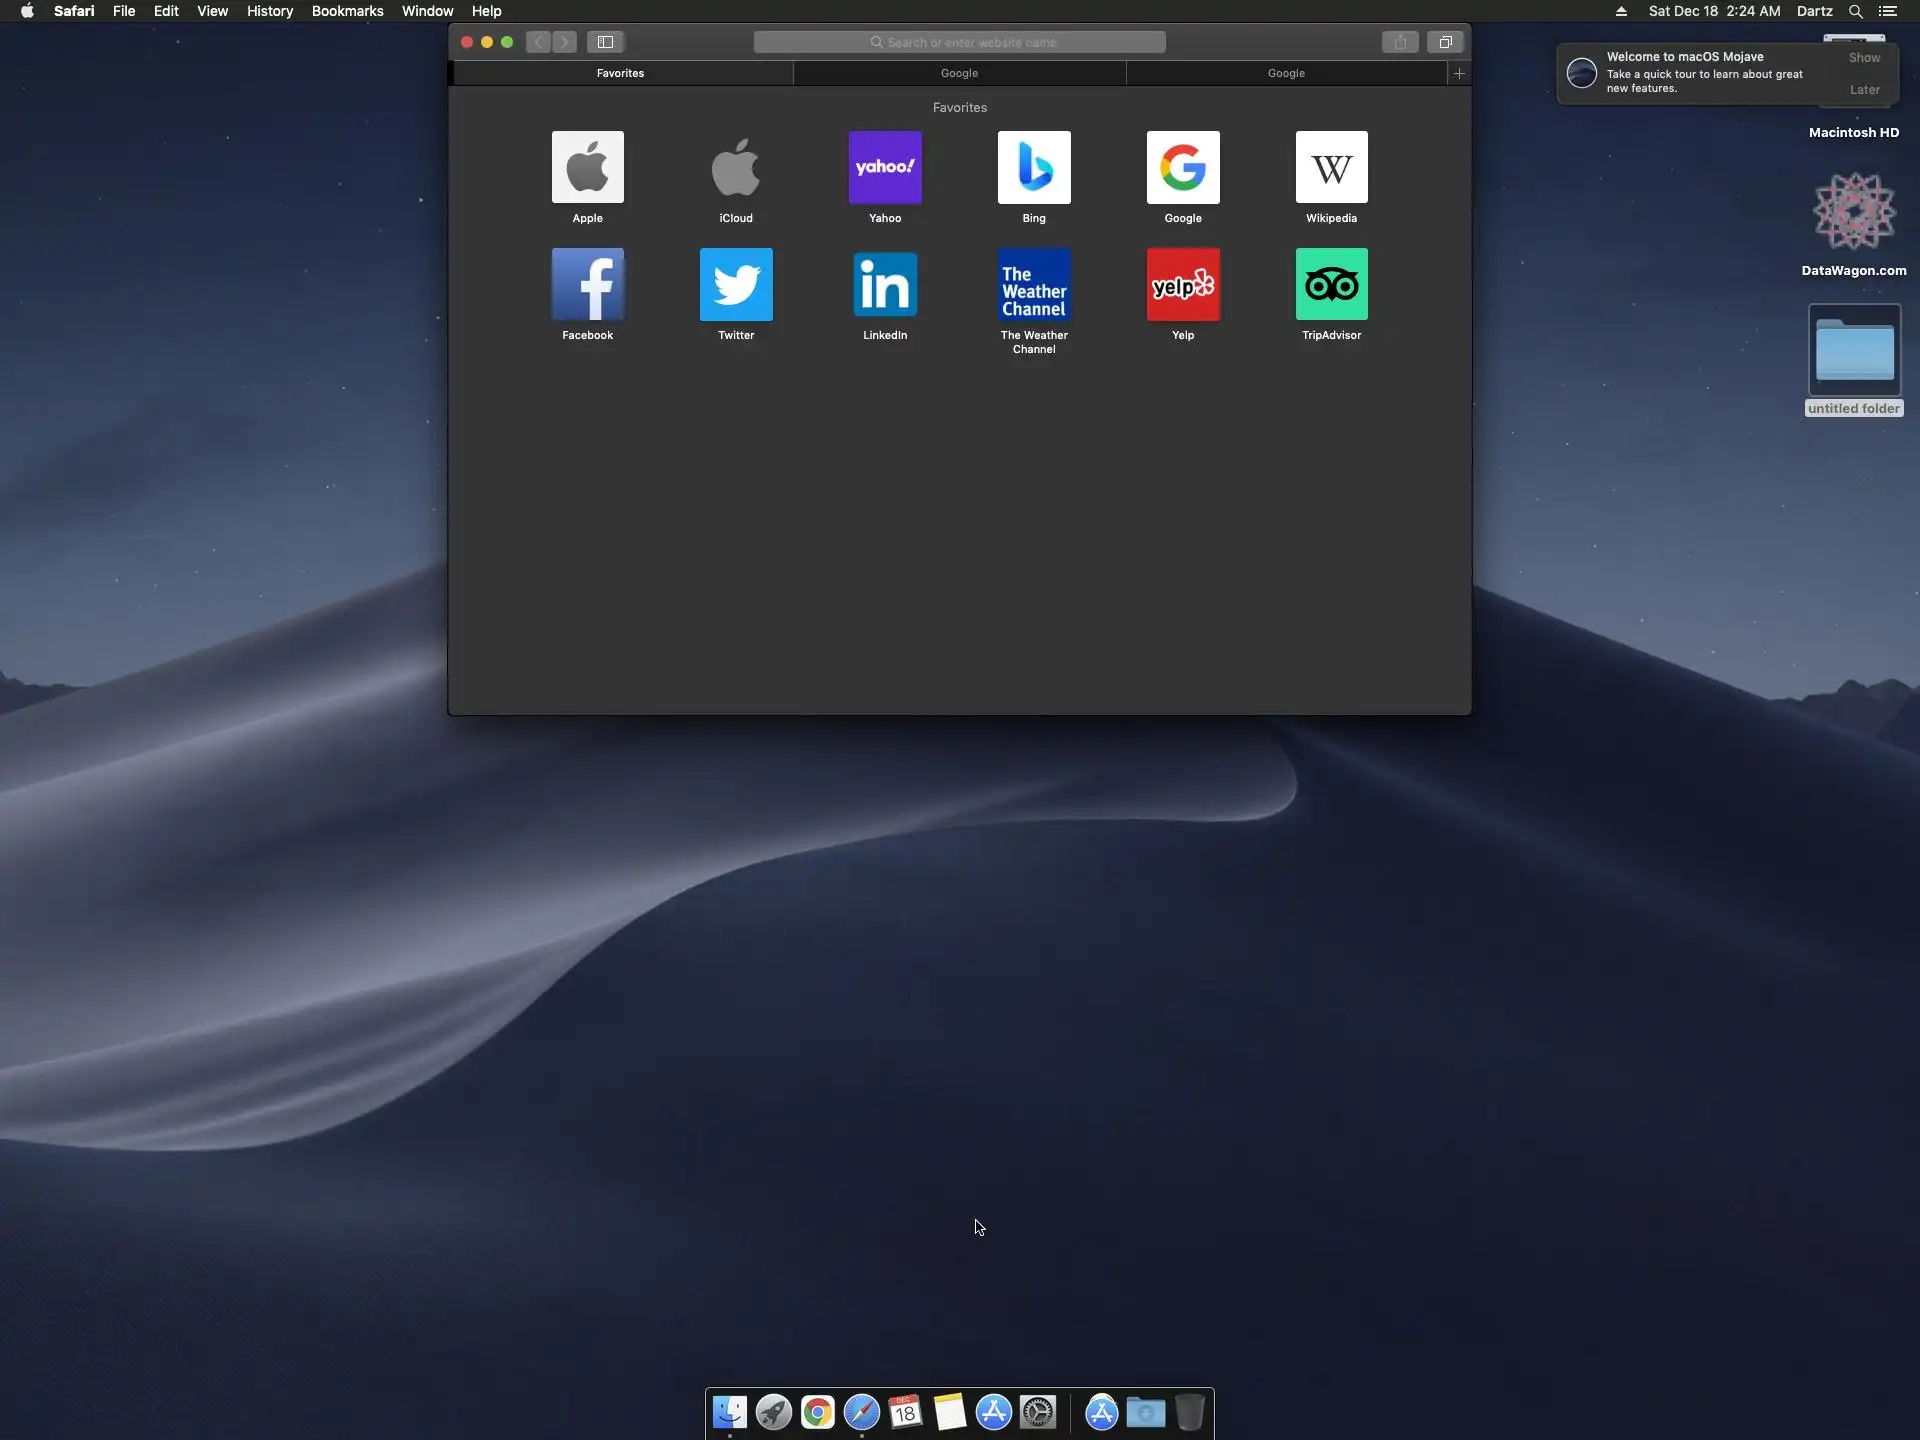Select the Favorites tab
1920x1440 pixels.
click(x=620, y=73)
